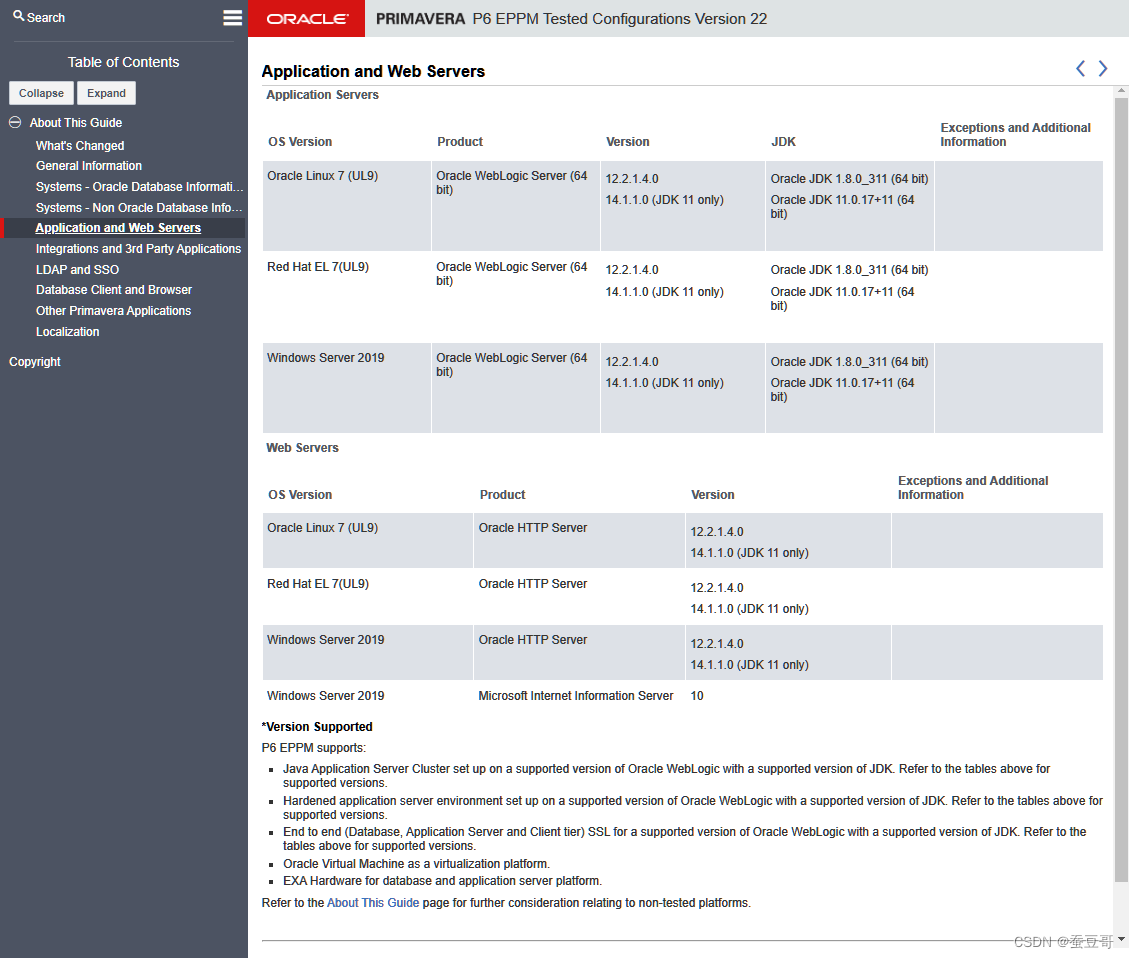Collapse the About This Guide node
Screen dimensions: 1129x958
14,122
